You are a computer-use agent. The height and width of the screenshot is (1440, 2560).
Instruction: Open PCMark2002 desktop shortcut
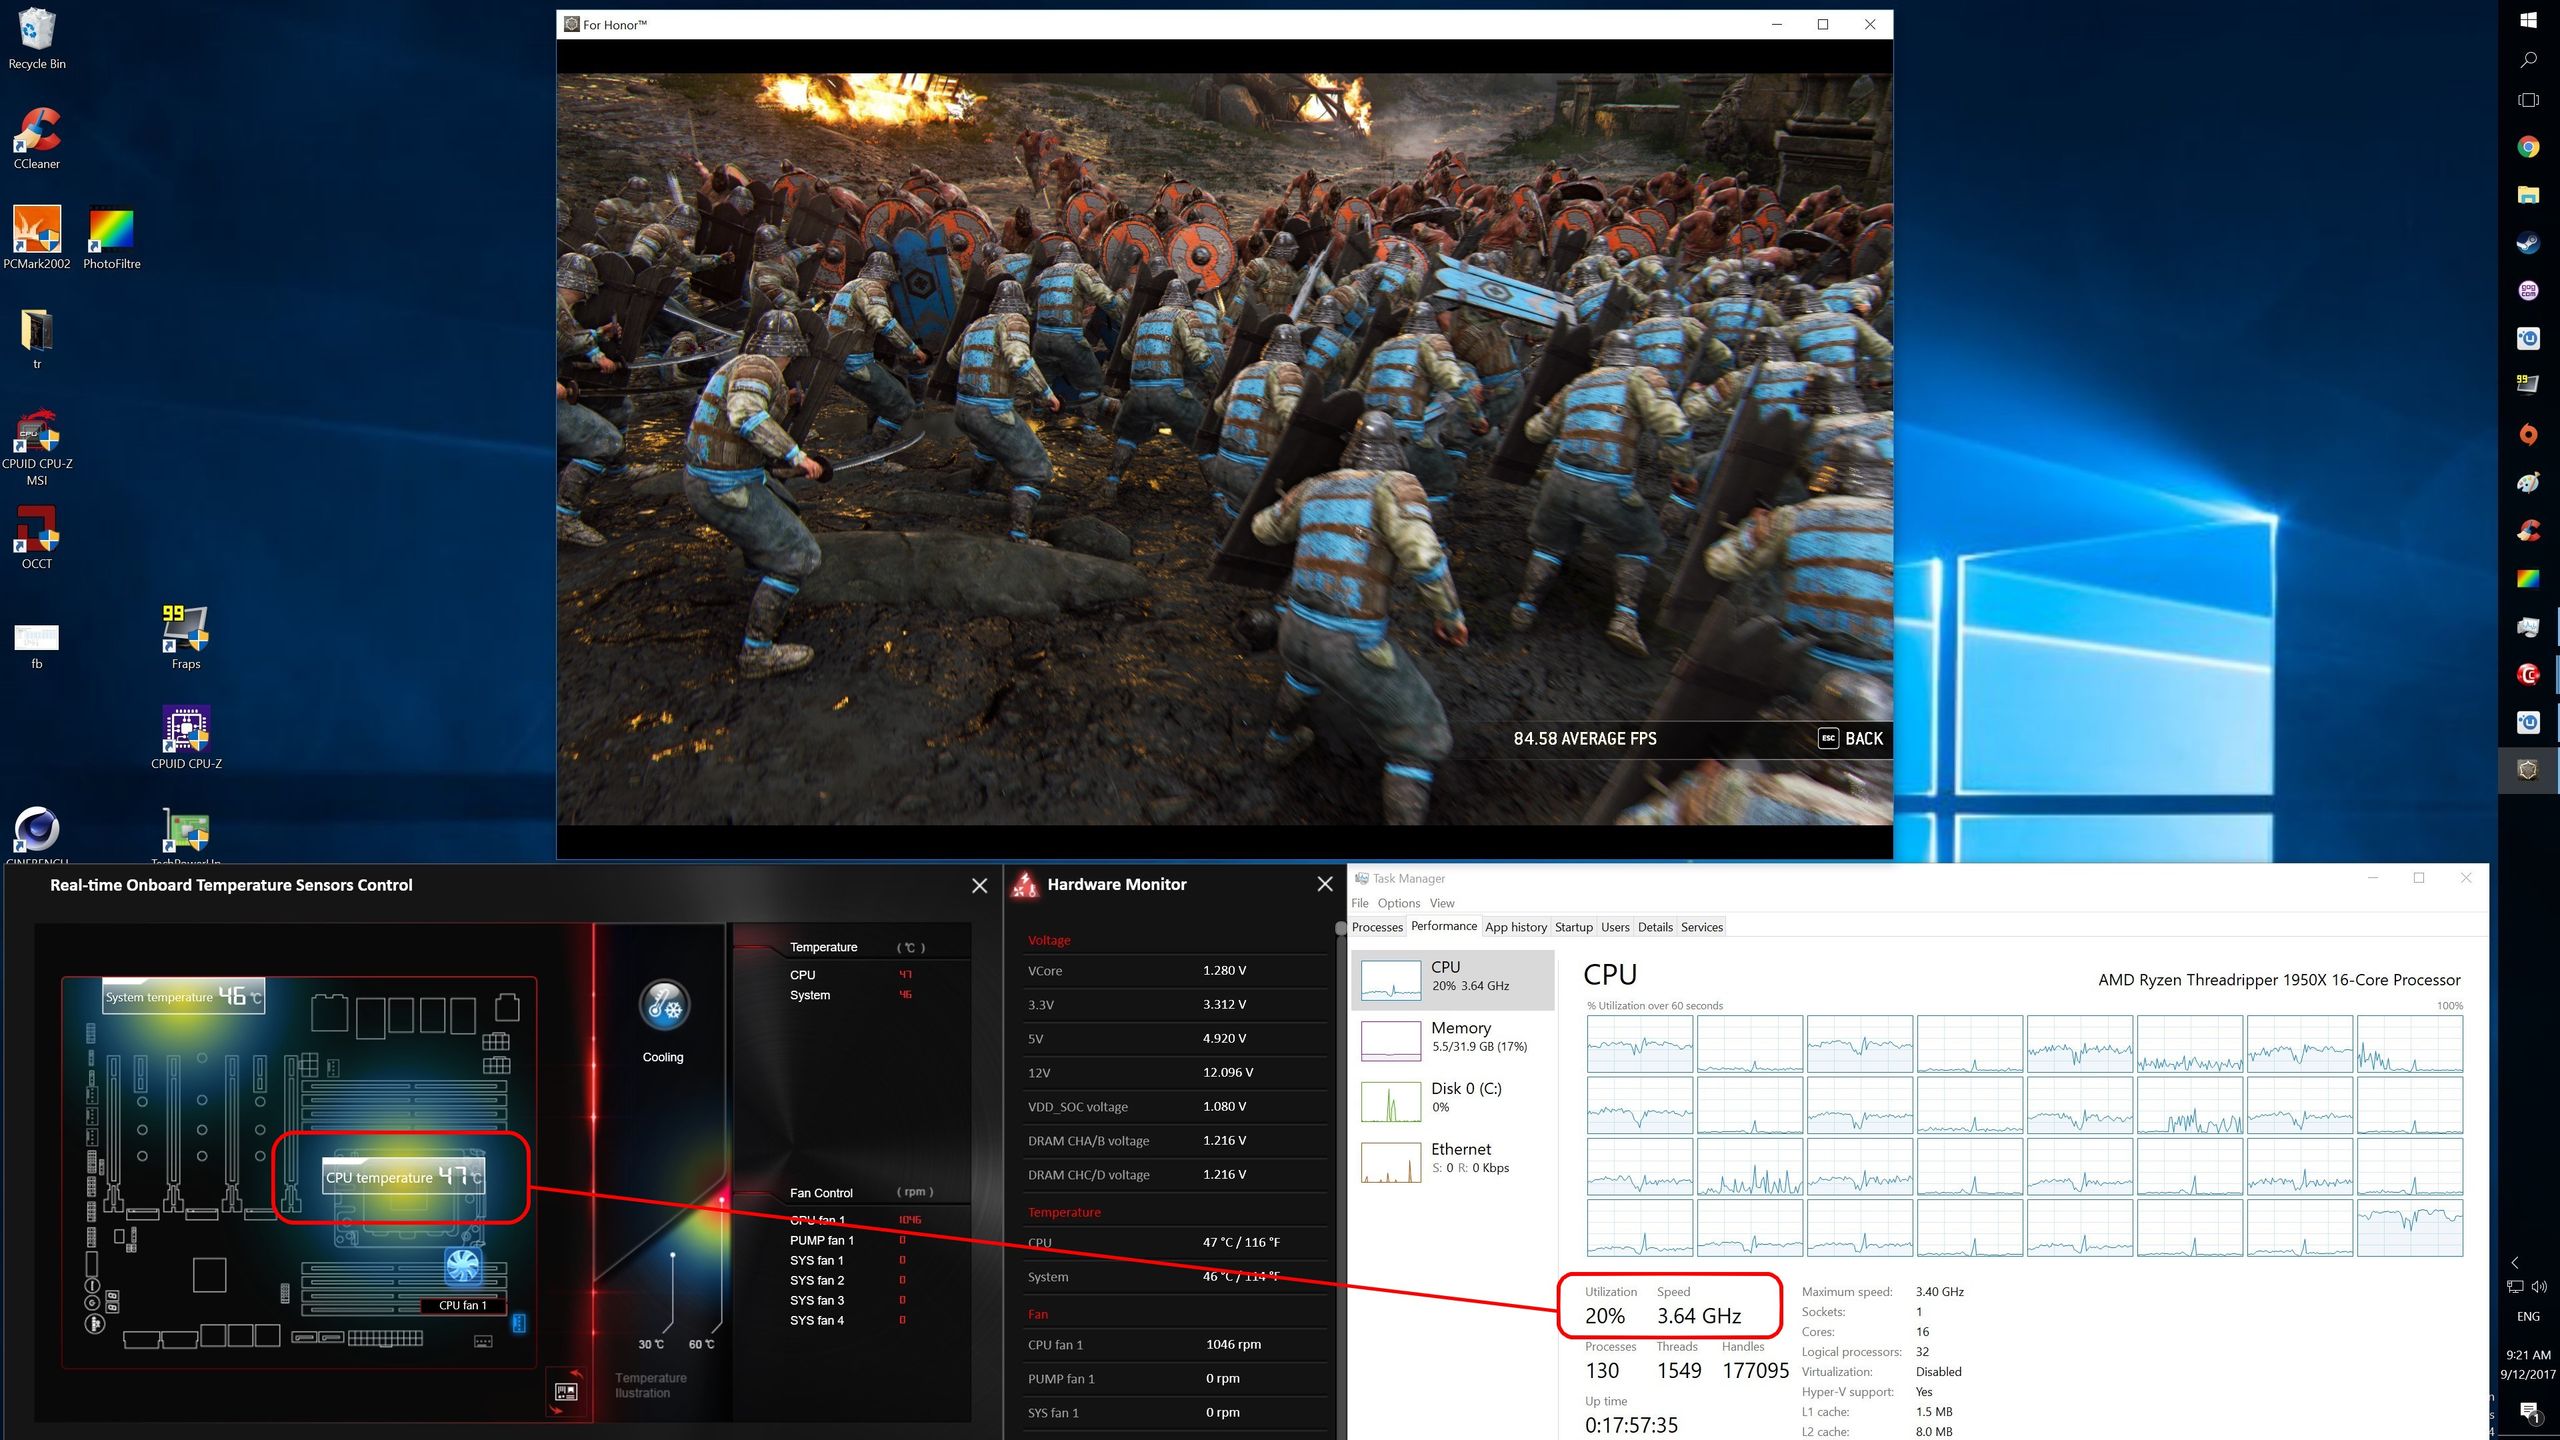[x=37, y=238]
